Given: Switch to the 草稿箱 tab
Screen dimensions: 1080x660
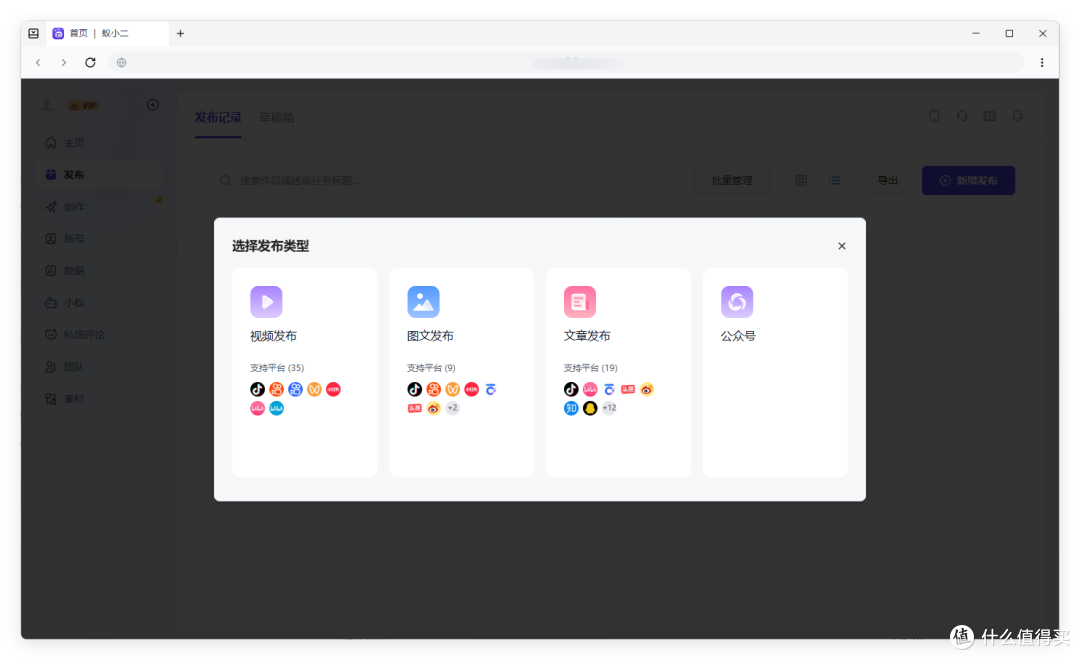Looking at the screenshot, I should [276, 118].
